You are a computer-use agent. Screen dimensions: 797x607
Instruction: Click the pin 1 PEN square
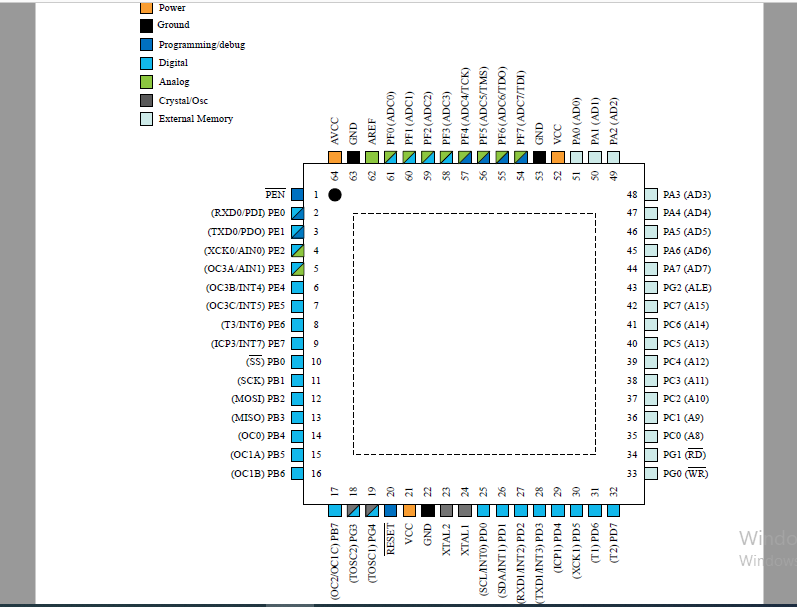coord(297,194)
